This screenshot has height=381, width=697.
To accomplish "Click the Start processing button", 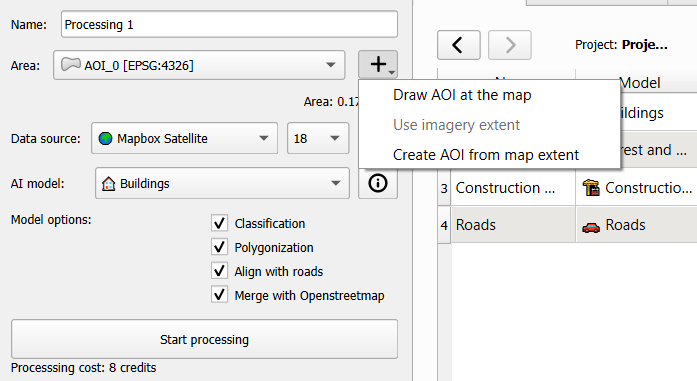I will [x=204, y=339].
